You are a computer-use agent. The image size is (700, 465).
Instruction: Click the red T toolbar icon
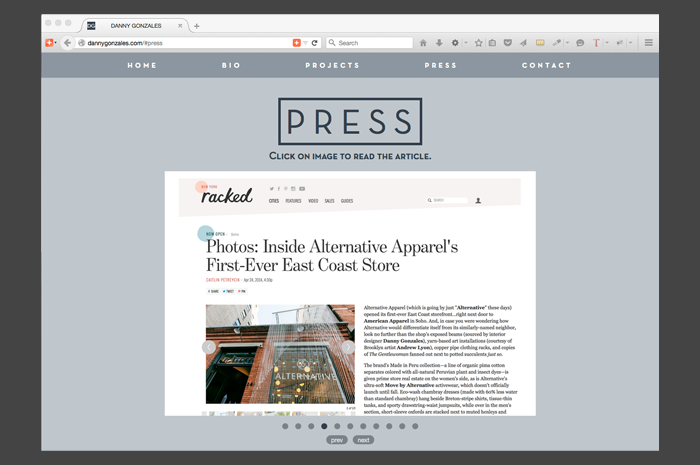[x=596, y=43]
